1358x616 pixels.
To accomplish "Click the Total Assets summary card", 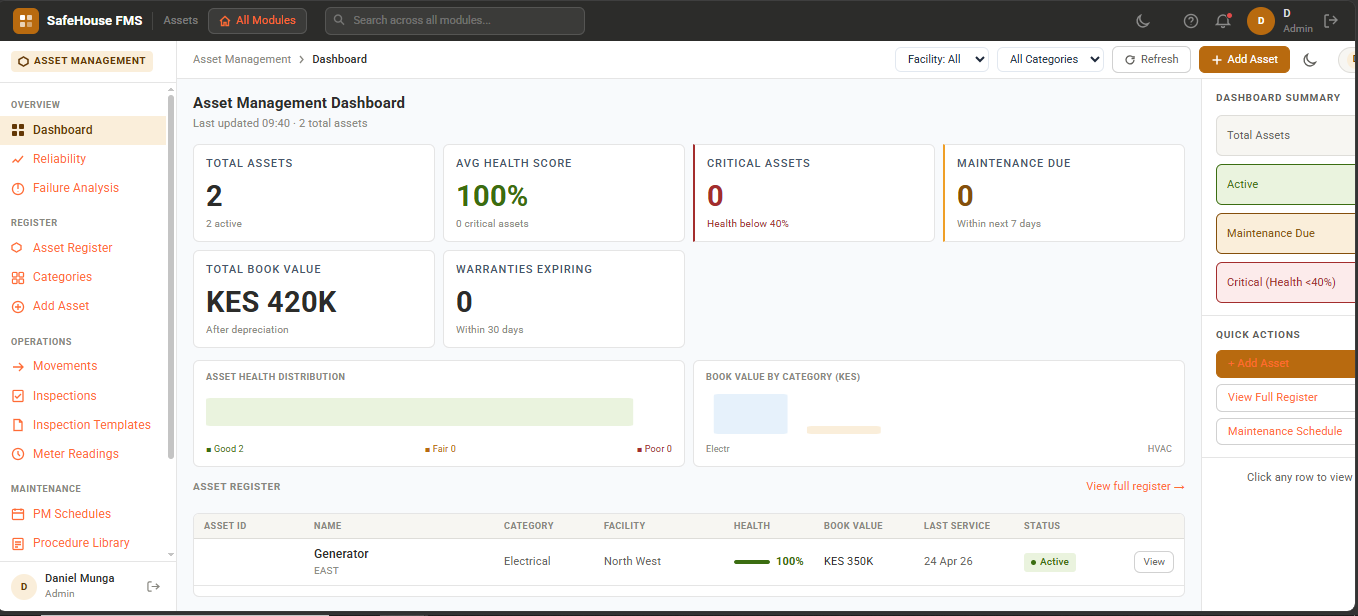I will tap(1286, 135).
